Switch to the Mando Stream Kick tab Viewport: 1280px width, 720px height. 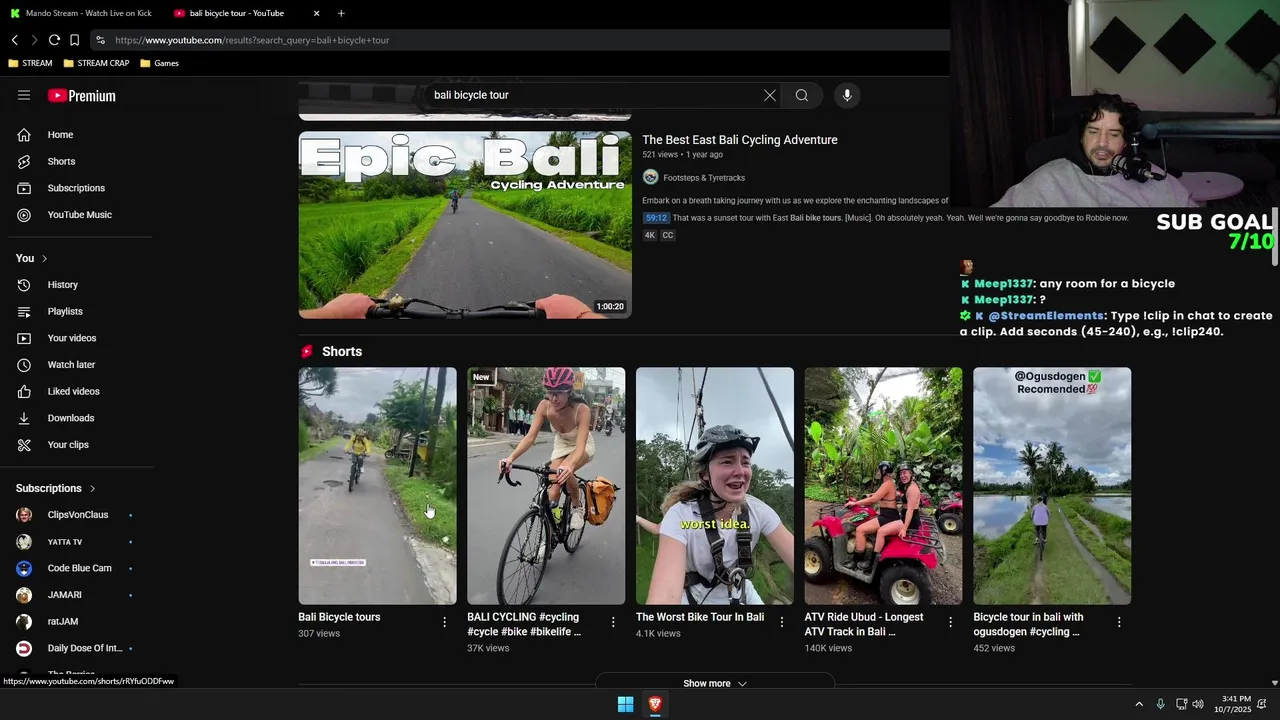[x=80, y=13]
